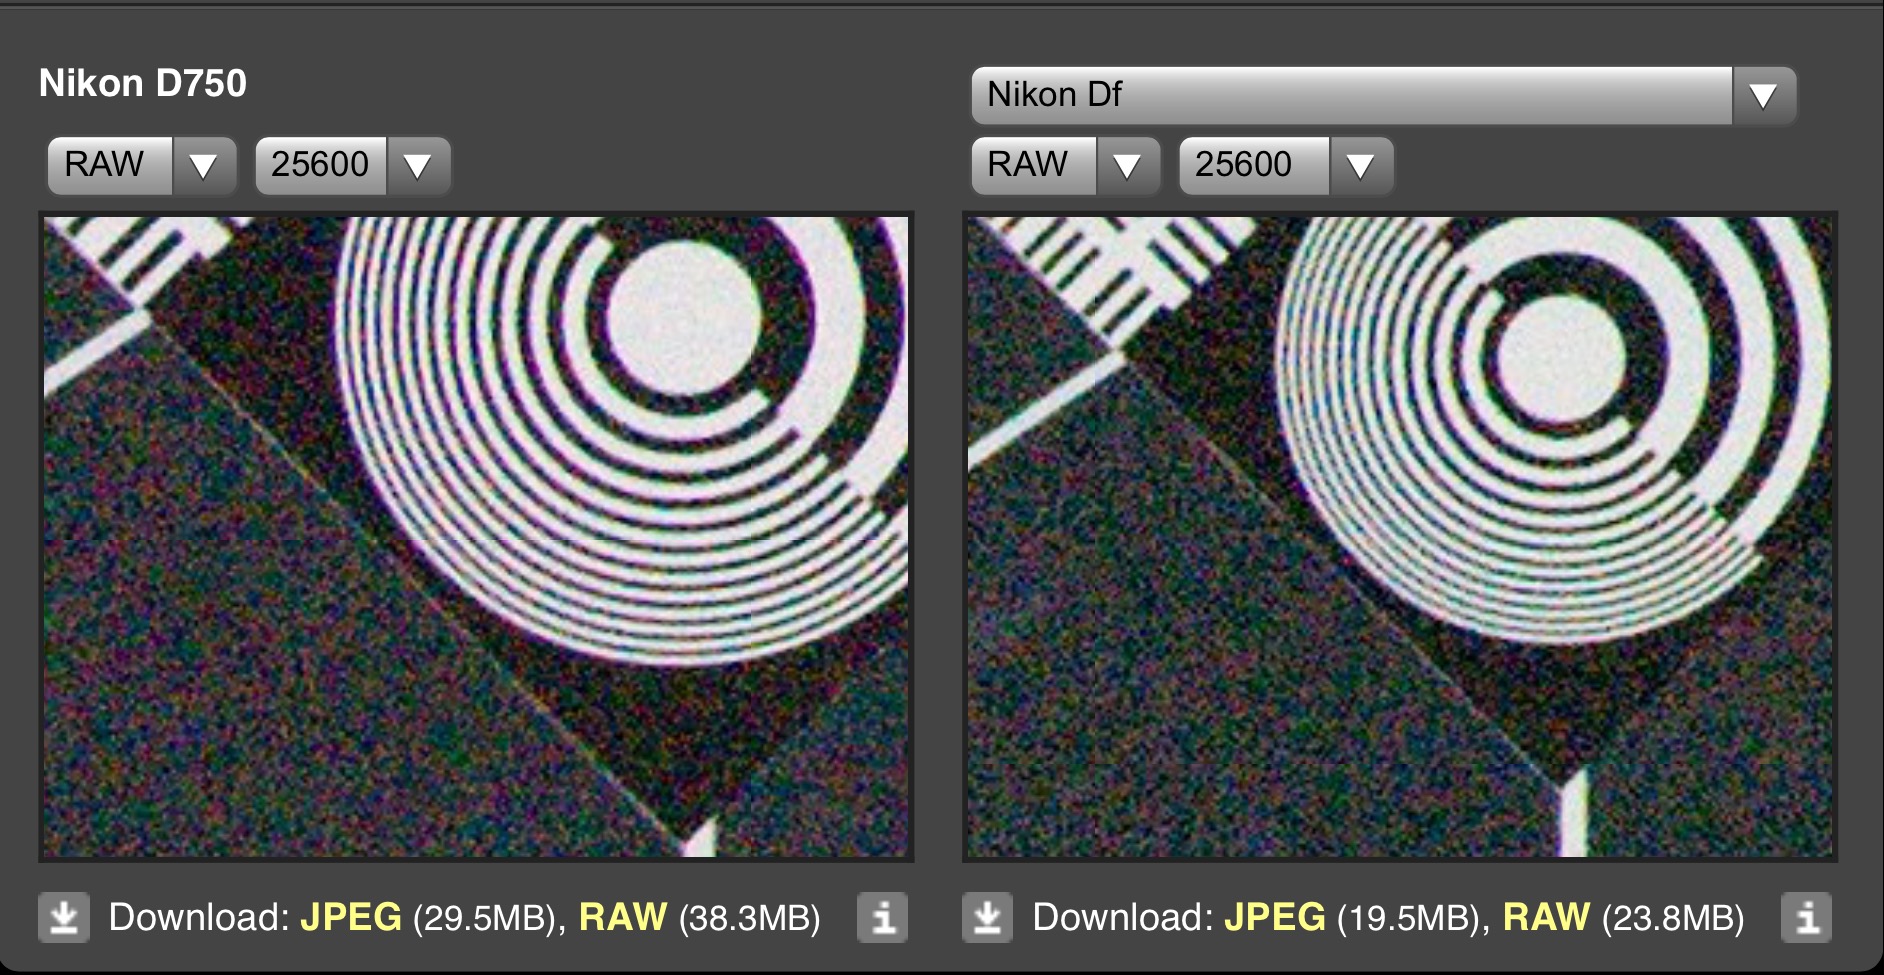
Task: Download the 23.8MB RAW file
Action: click(1546, 917)
